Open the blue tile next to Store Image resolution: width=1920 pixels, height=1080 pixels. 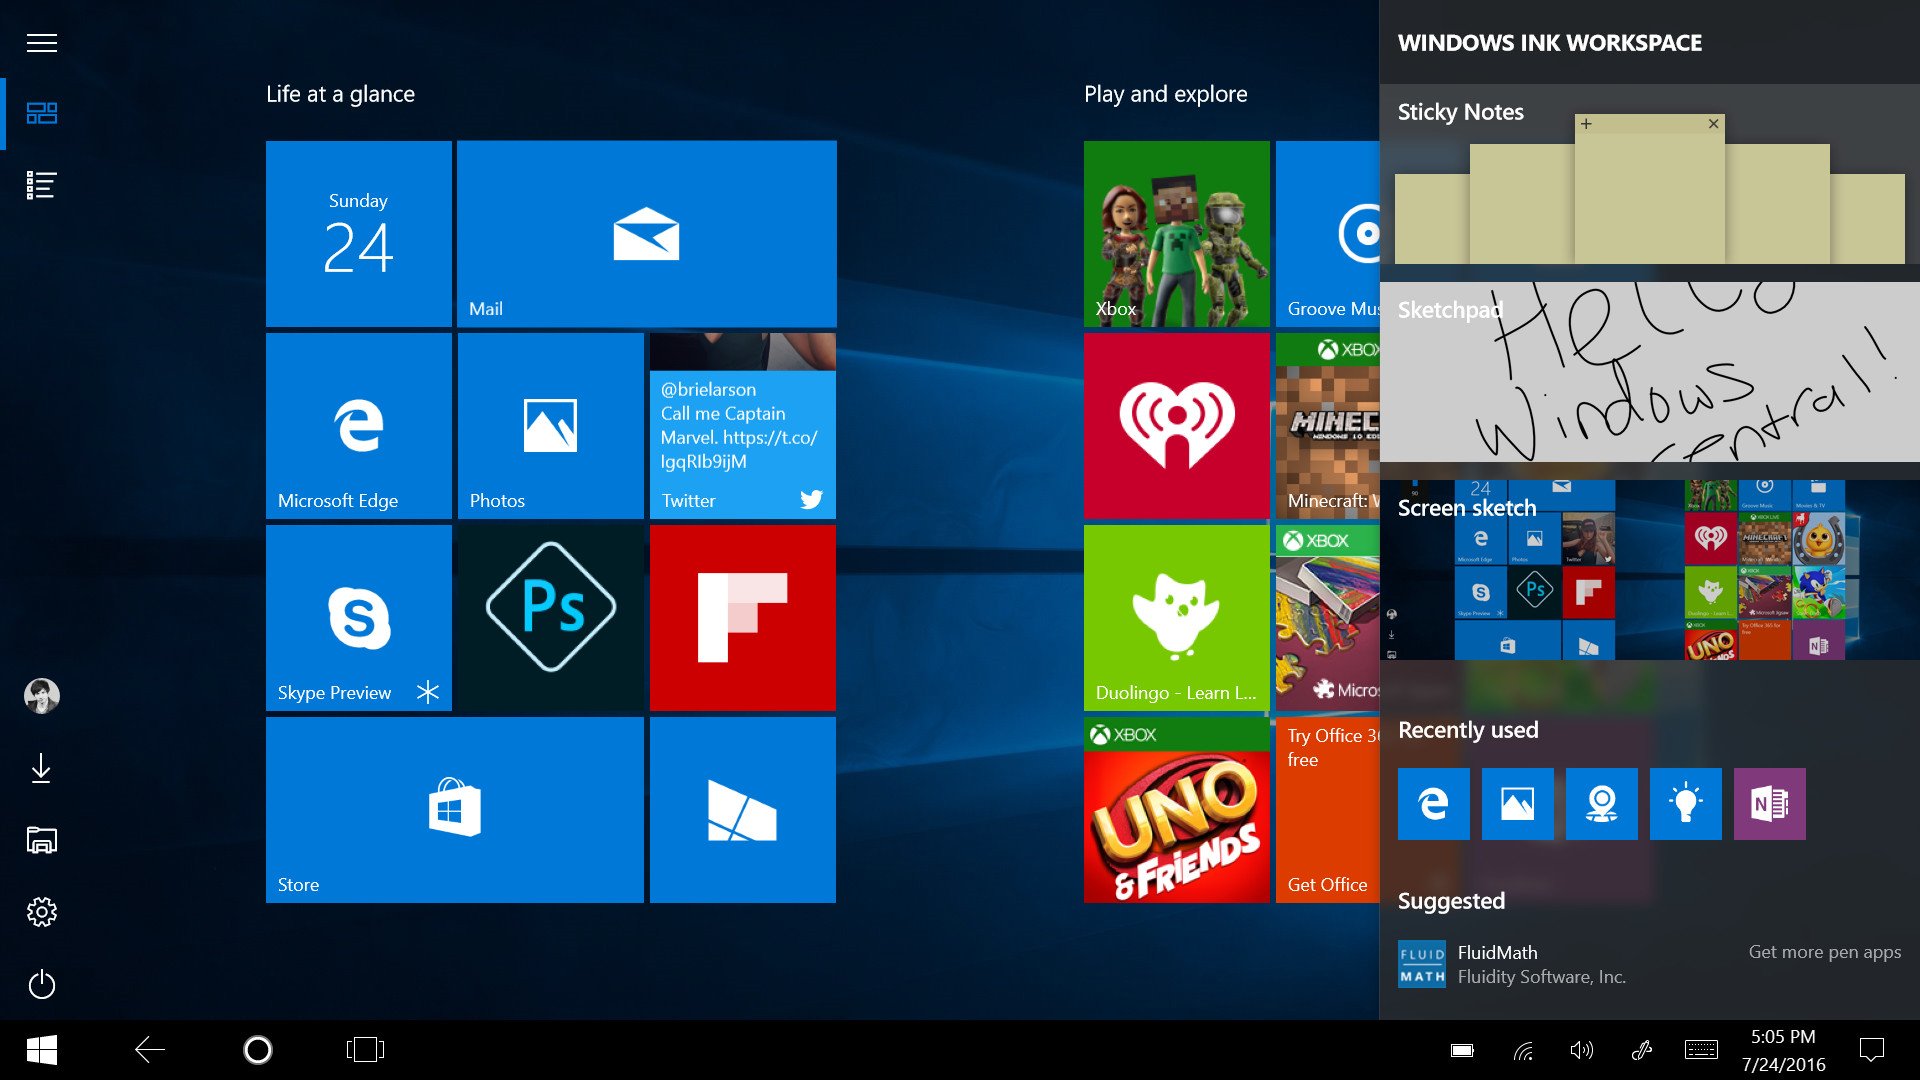743,810
